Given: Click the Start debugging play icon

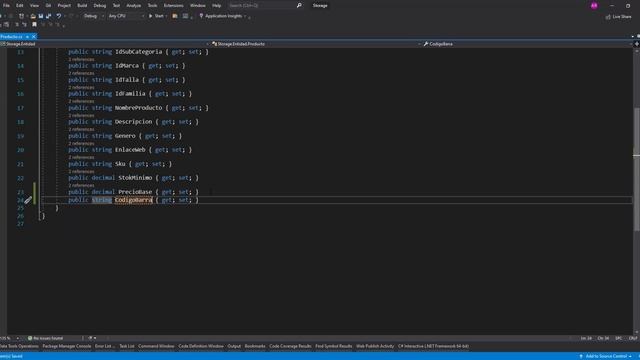Looking at the screenshot, I should click(x=151, y=16).
